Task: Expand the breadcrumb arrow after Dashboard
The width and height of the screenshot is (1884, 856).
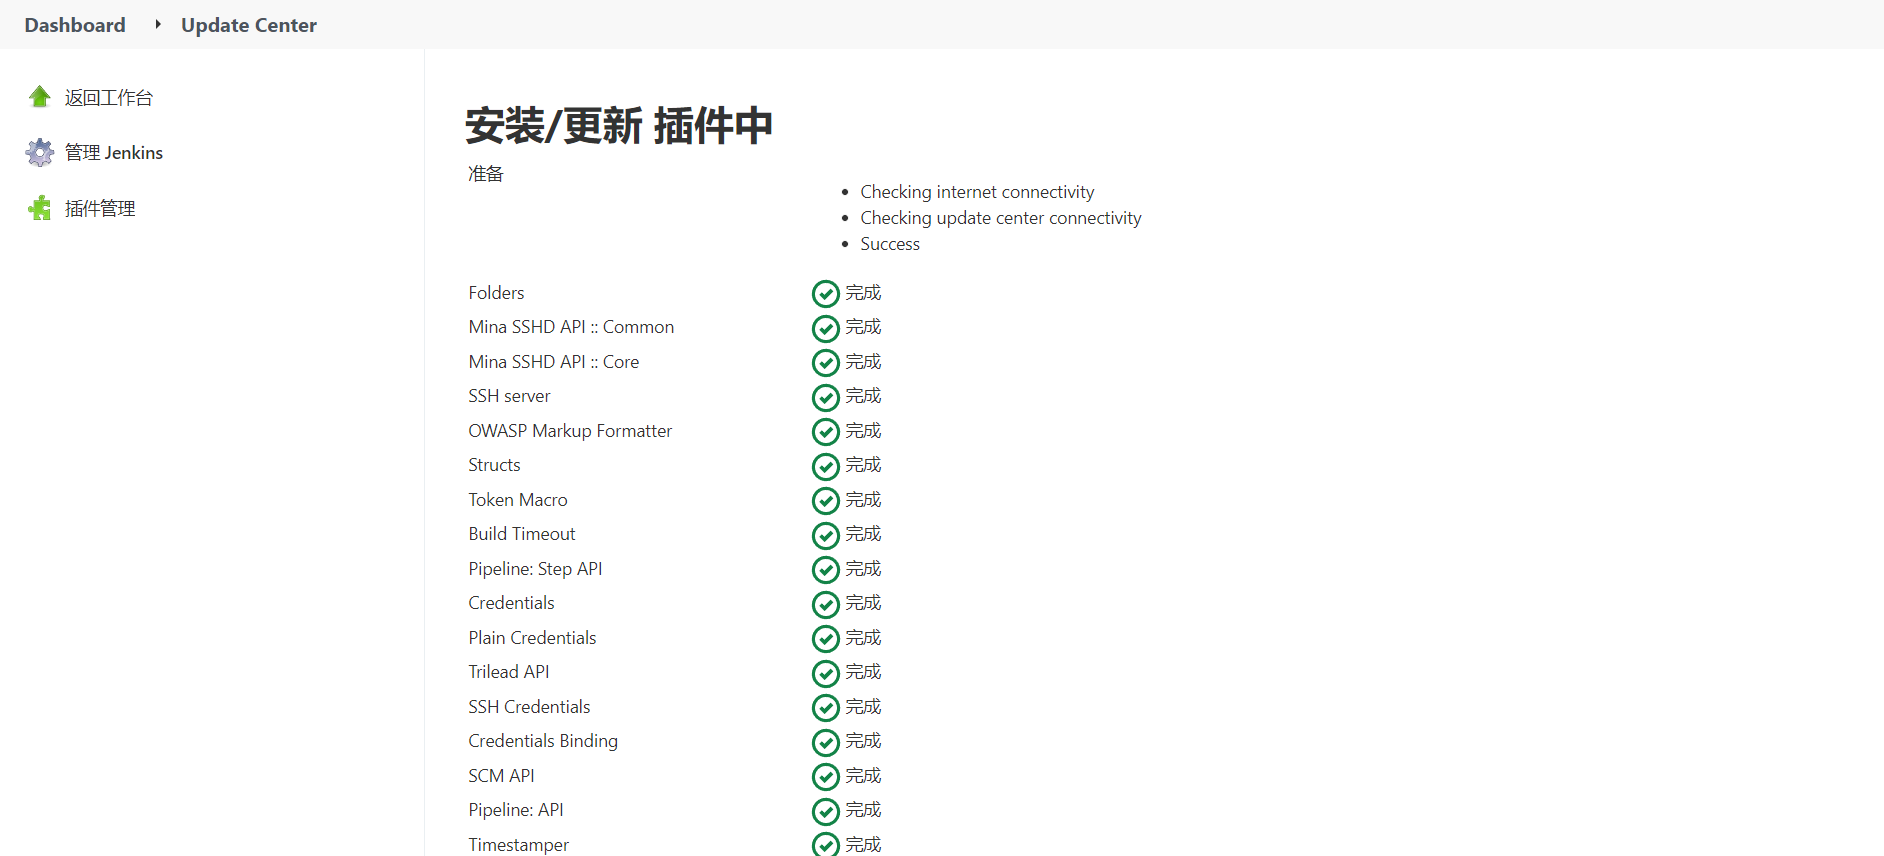Action: pos(157,25)
